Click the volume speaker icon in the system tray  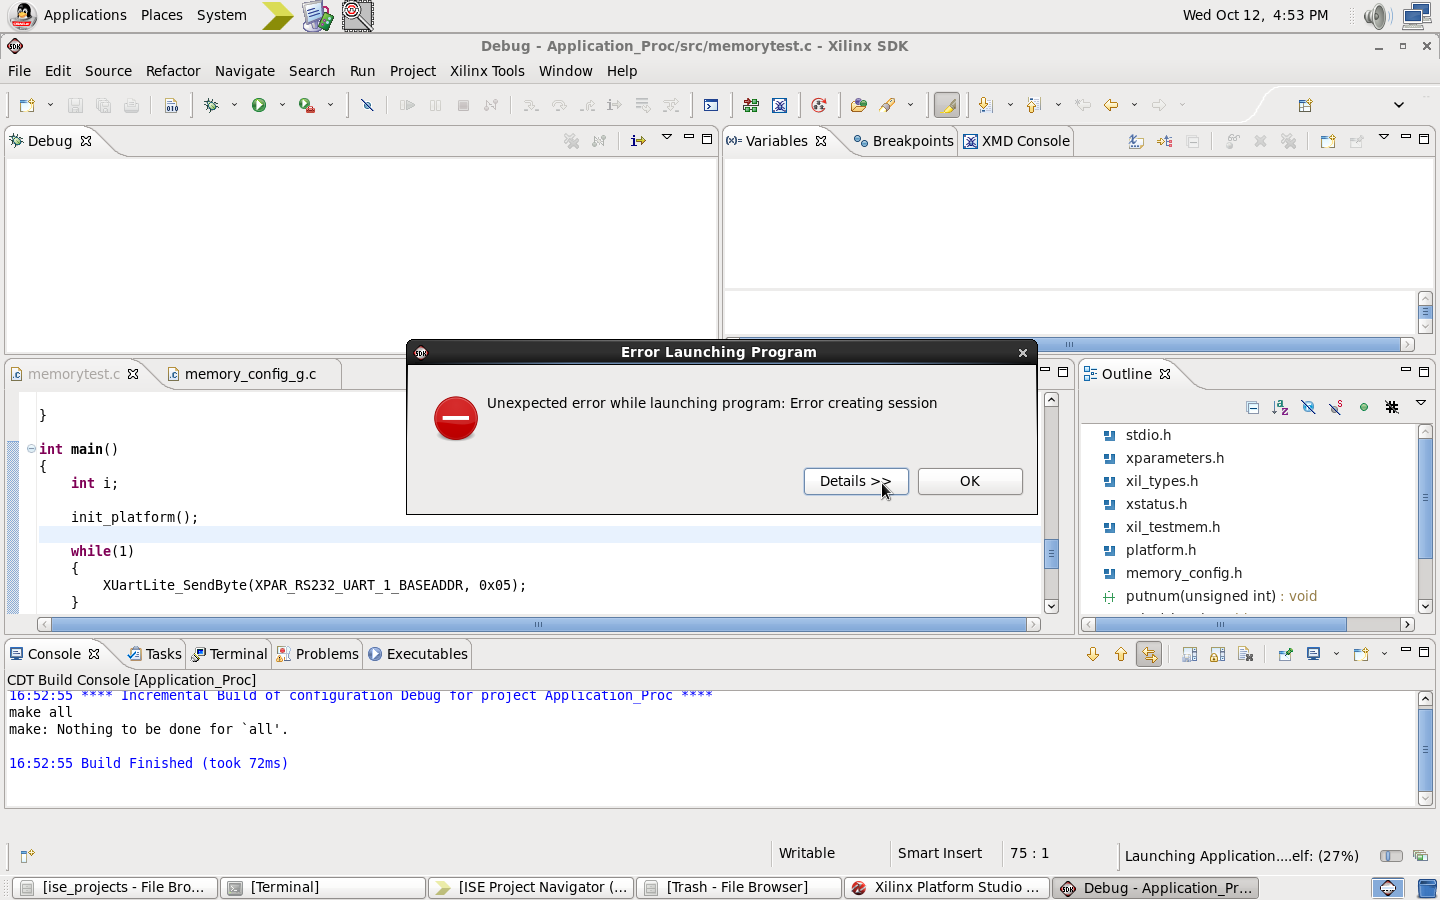click(x=1377, y=15)
